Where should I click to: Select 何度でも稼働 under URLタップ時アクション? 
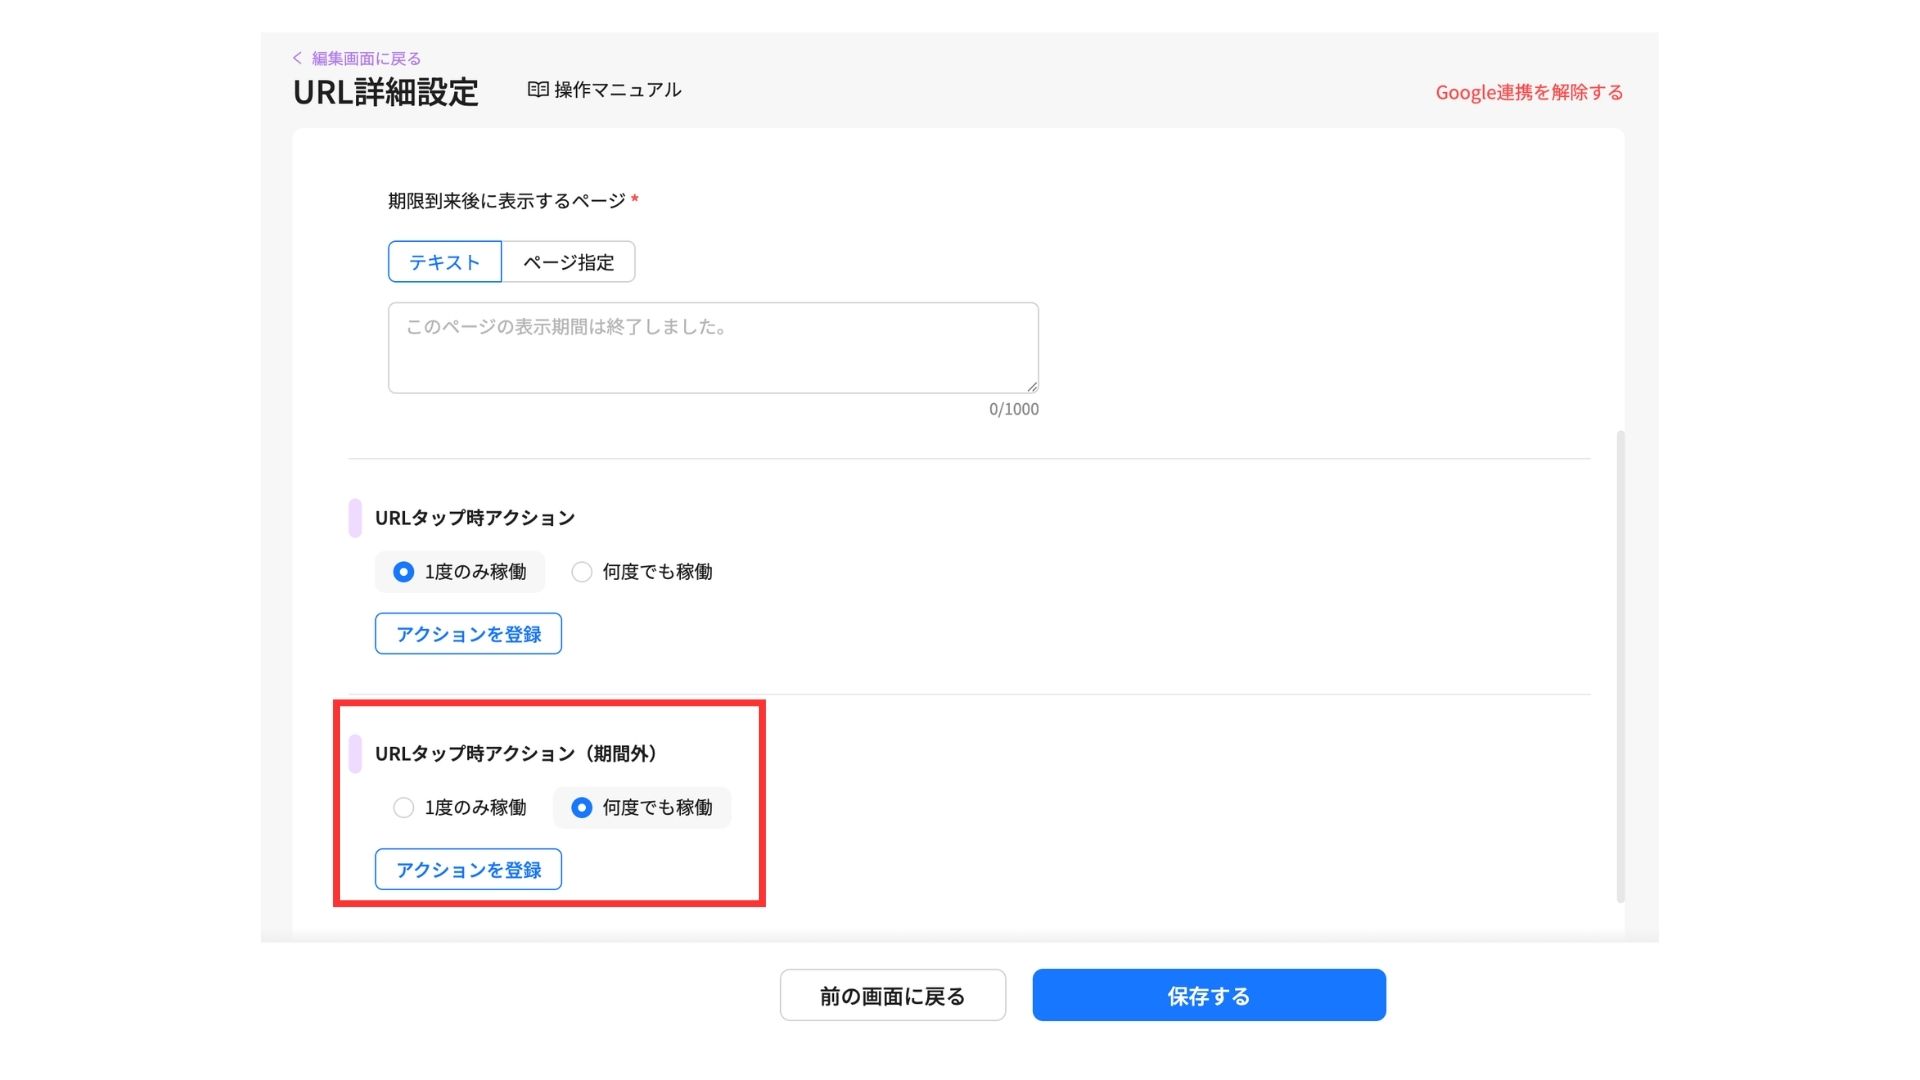[x=582, y=572]
